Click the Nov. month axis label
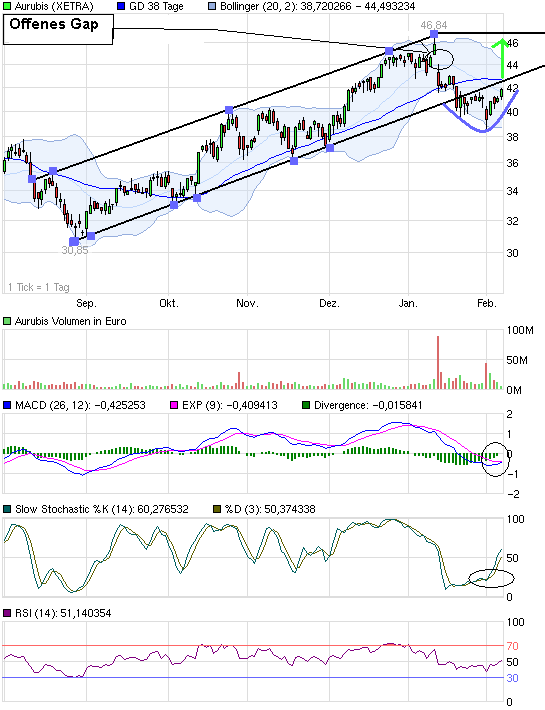The width and height of the screenshot is (545, 710). tap(247, 303)
